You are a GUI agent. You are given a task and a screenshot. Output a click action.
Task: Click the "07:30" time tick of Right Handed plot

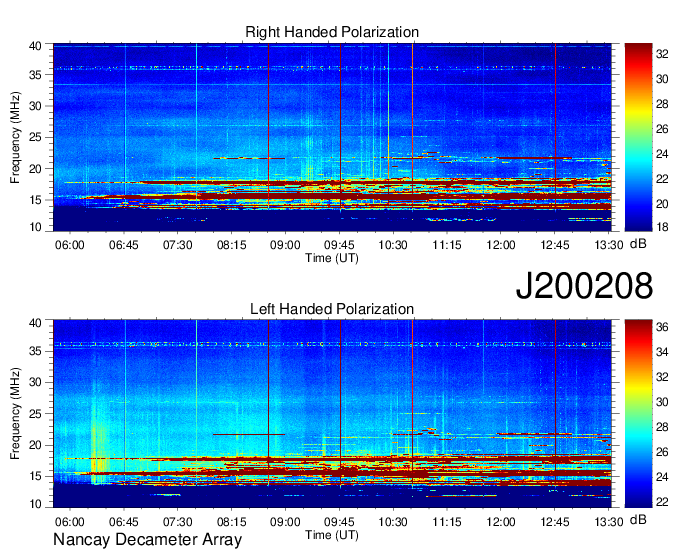pyautogui.click(x=177, y=245)
